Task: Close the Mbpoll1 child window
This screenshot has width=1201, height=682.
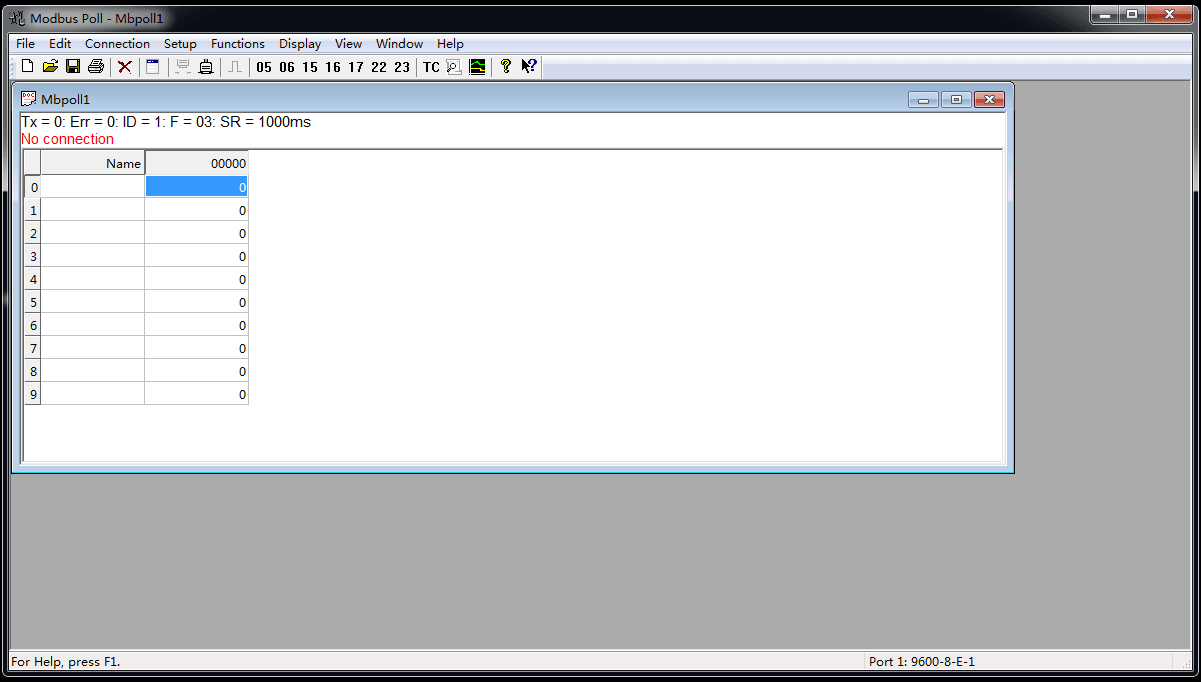Action: point(989,99)
